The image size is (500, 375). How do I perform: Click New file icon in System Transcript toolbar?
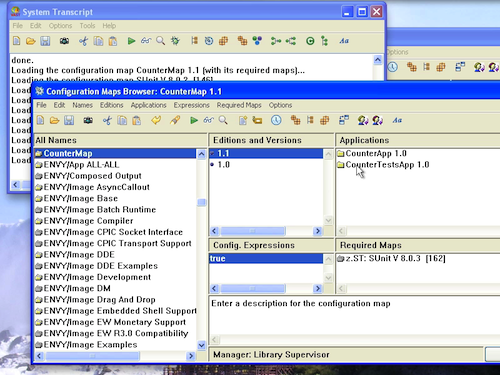coord(16,41)
